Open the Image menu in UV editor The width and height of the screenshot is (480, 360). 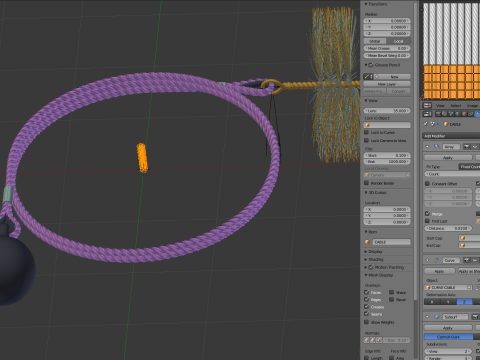472,105
